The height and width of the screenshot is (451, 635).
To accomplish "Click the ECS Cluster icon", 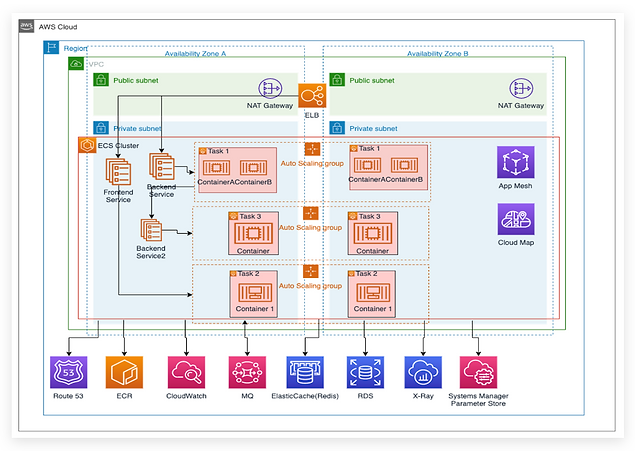I will point(87,145).
